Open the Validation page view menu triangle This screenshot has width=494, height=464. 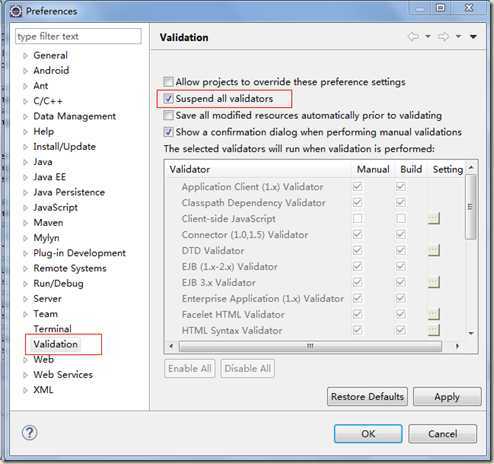pyautogui.click(x=473, y=36)
